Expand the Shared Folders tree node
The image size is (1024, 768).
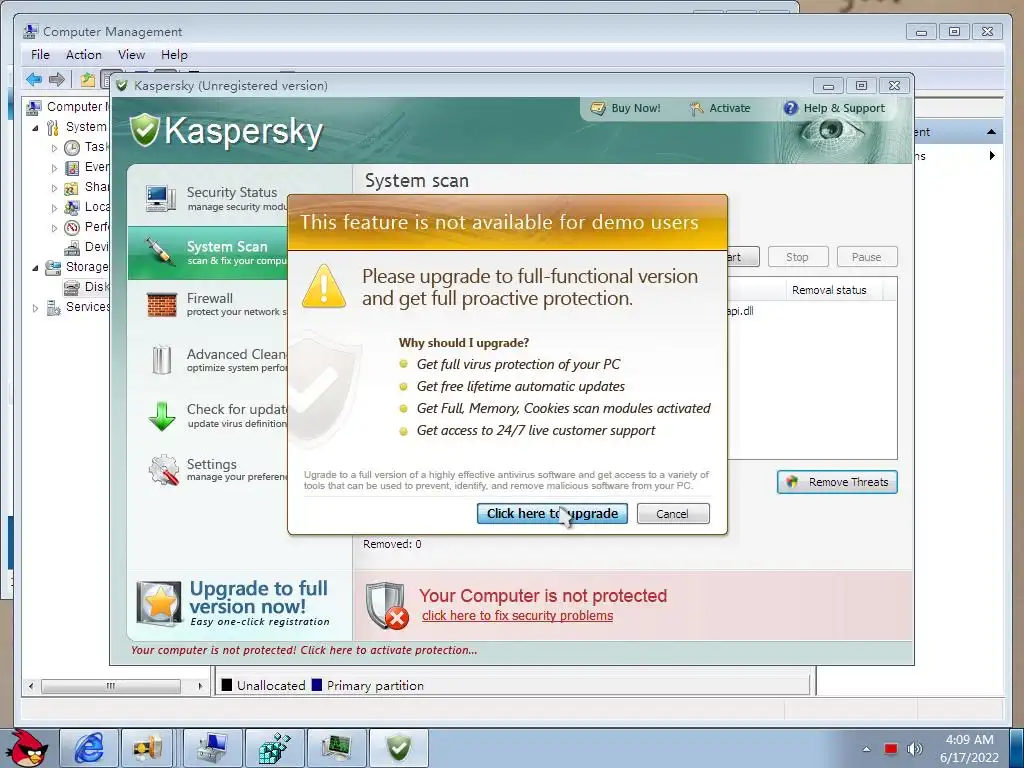pyautogui.click(x=54, y=188)
